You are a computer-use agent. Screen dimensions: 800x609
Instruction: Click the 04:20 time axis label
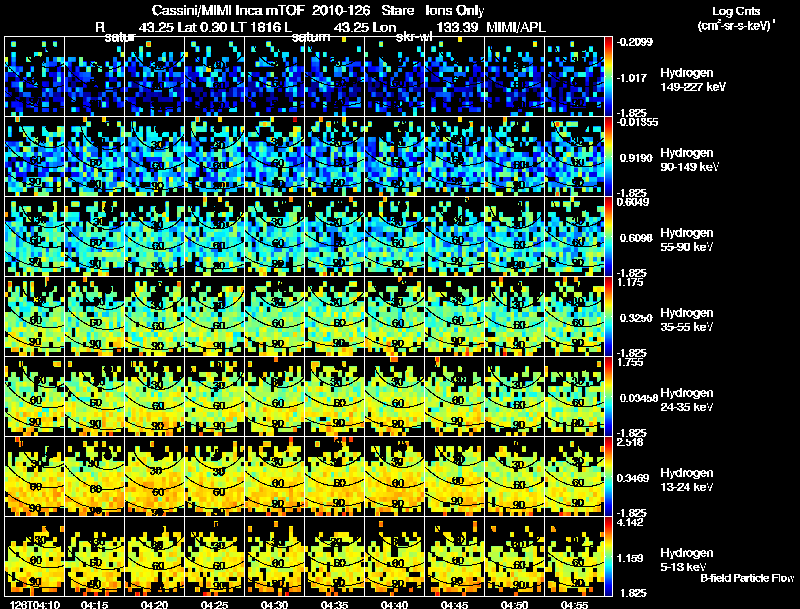click(x=154, y=604)
